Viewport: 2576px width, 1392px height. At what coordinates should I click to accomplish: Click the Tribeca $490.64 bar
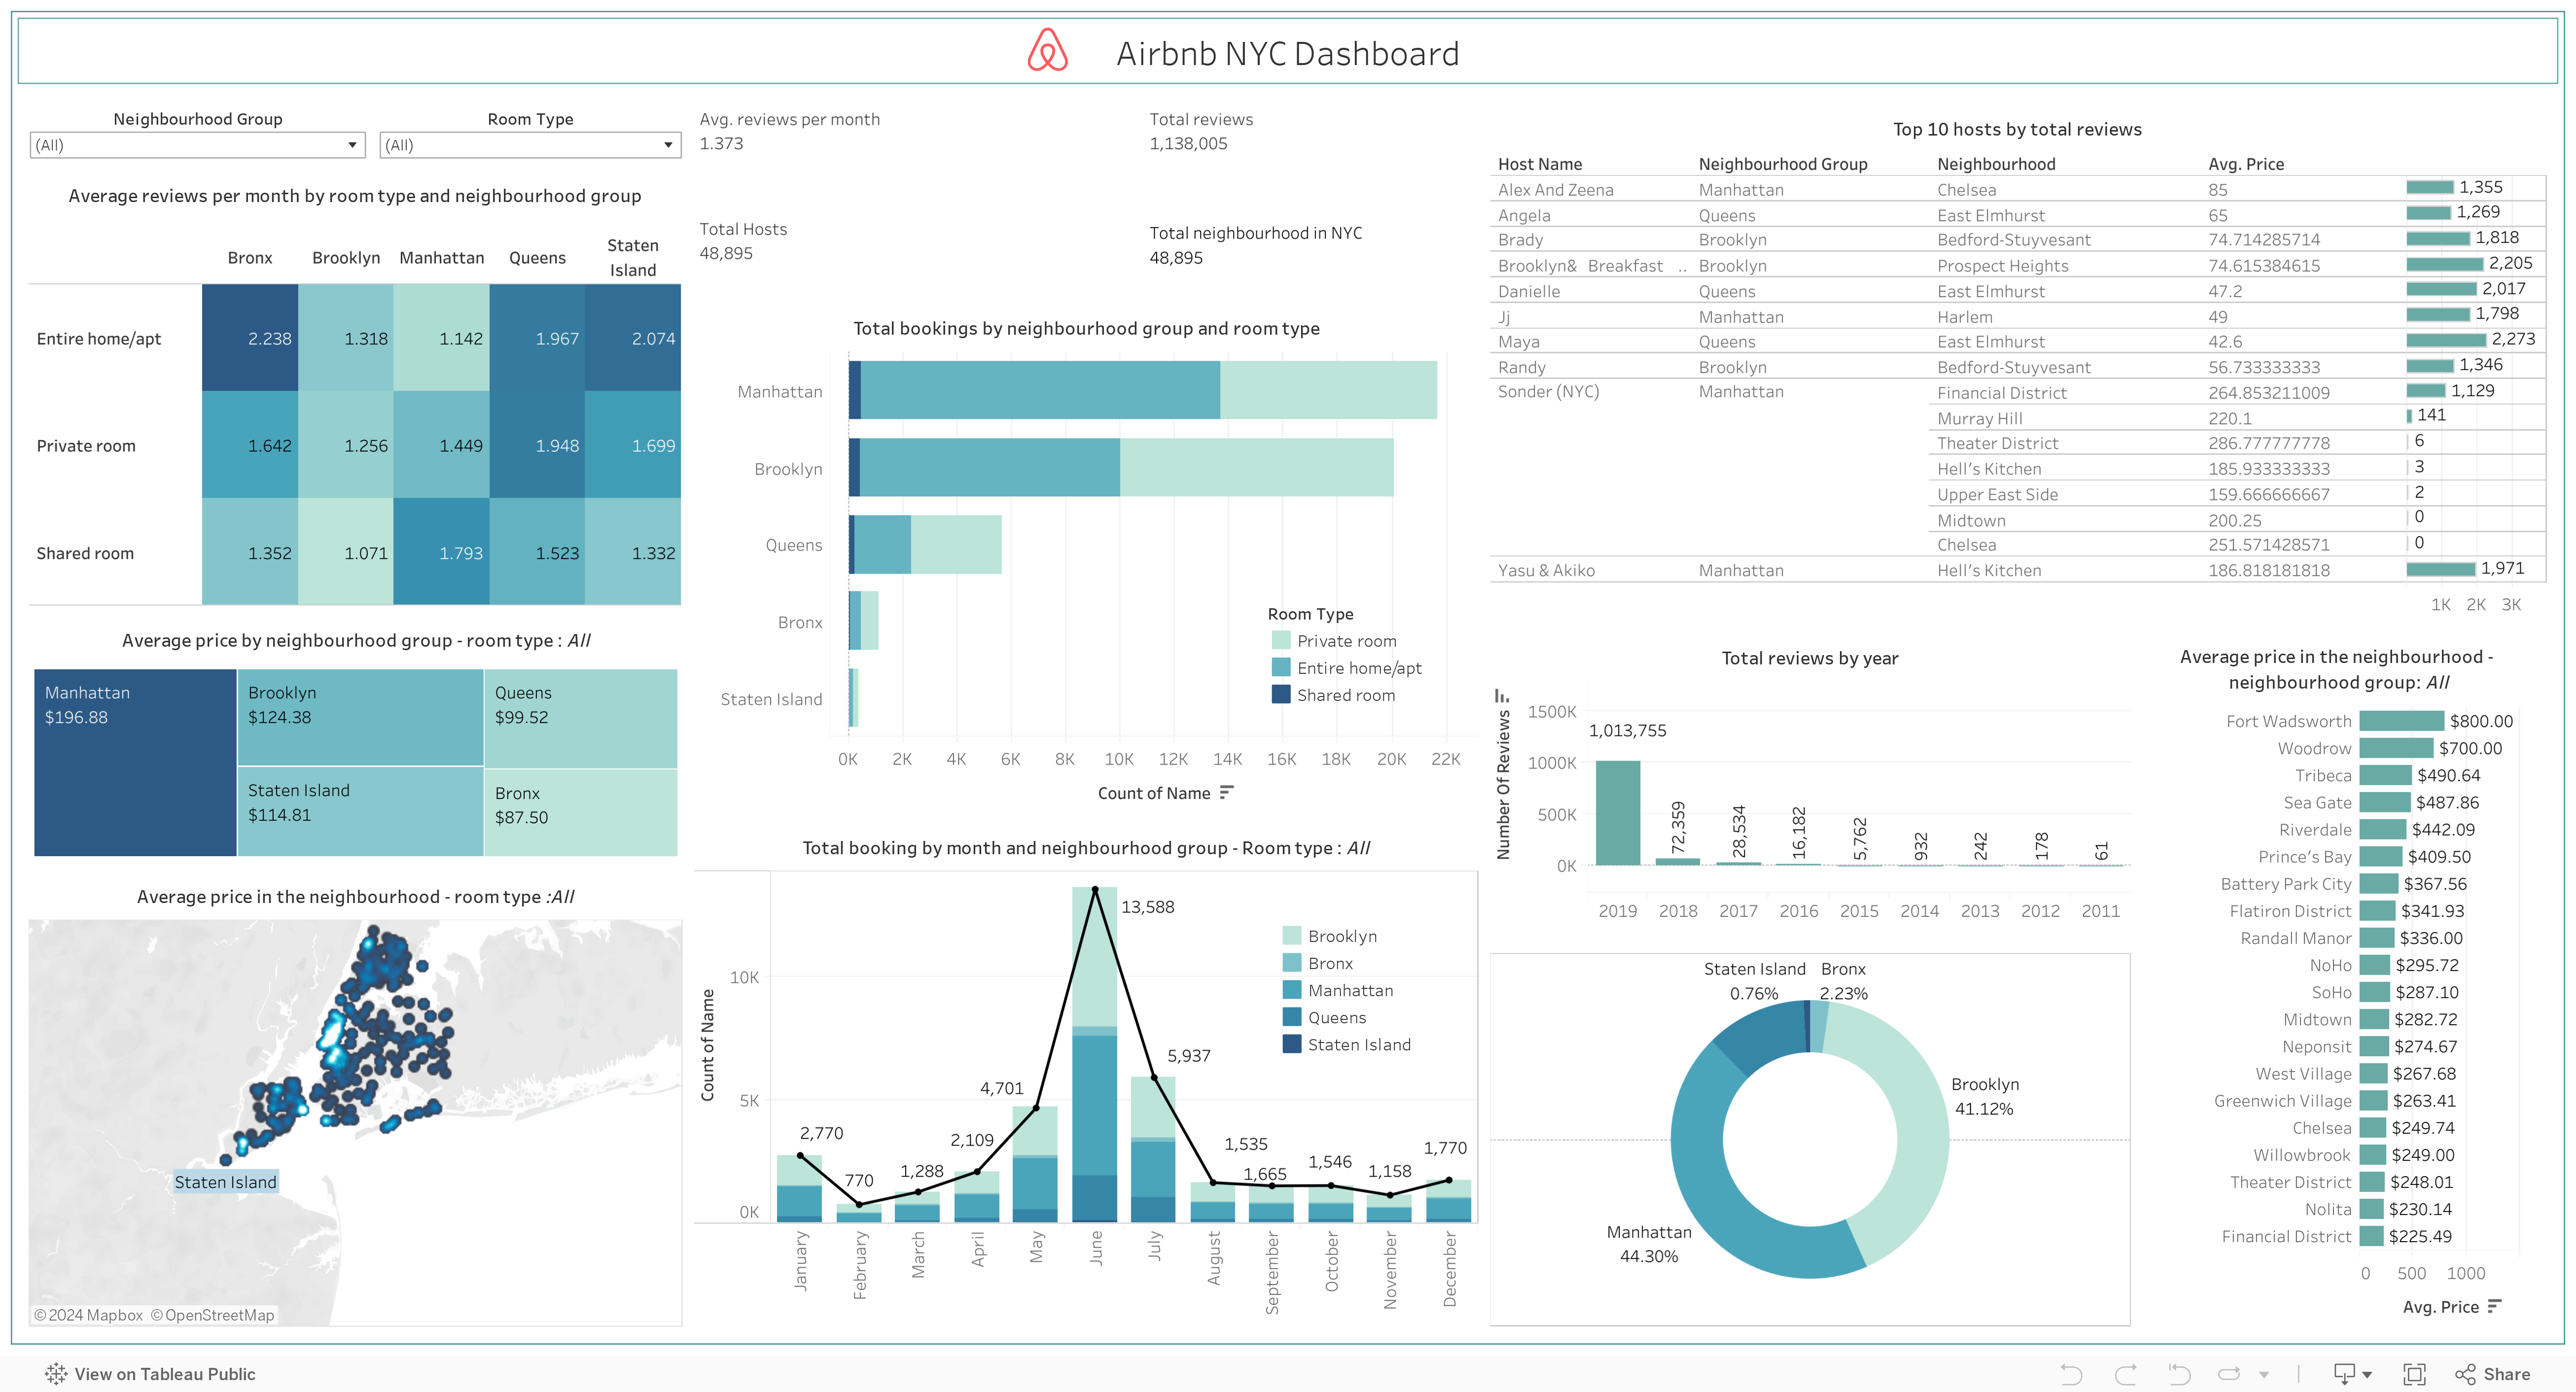pos(2385,774)
